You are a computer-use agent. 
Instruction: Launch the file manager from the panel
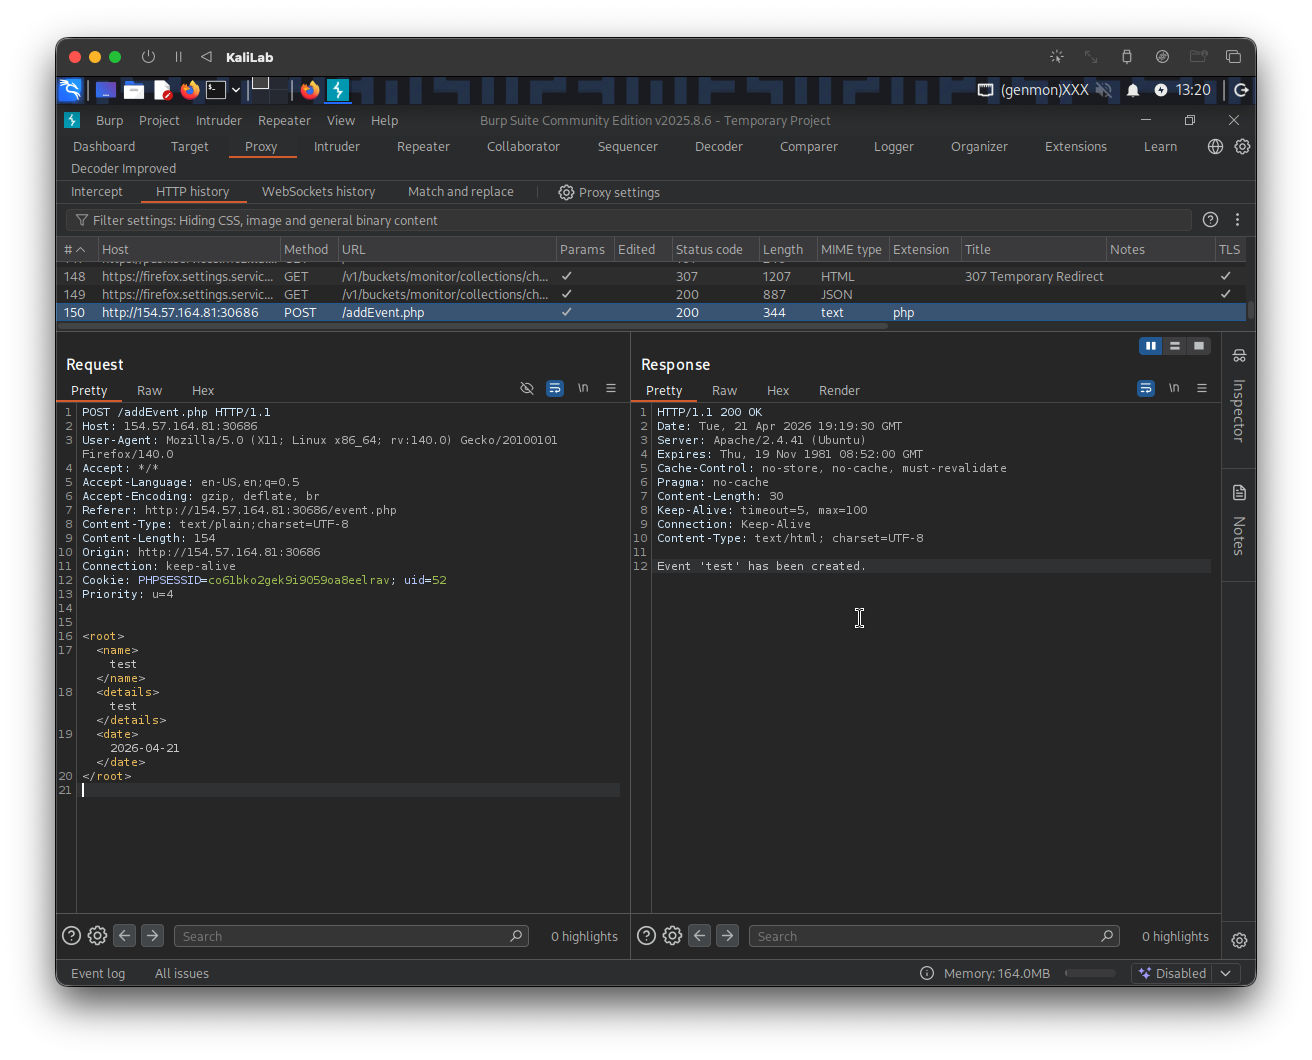[134, 90]
